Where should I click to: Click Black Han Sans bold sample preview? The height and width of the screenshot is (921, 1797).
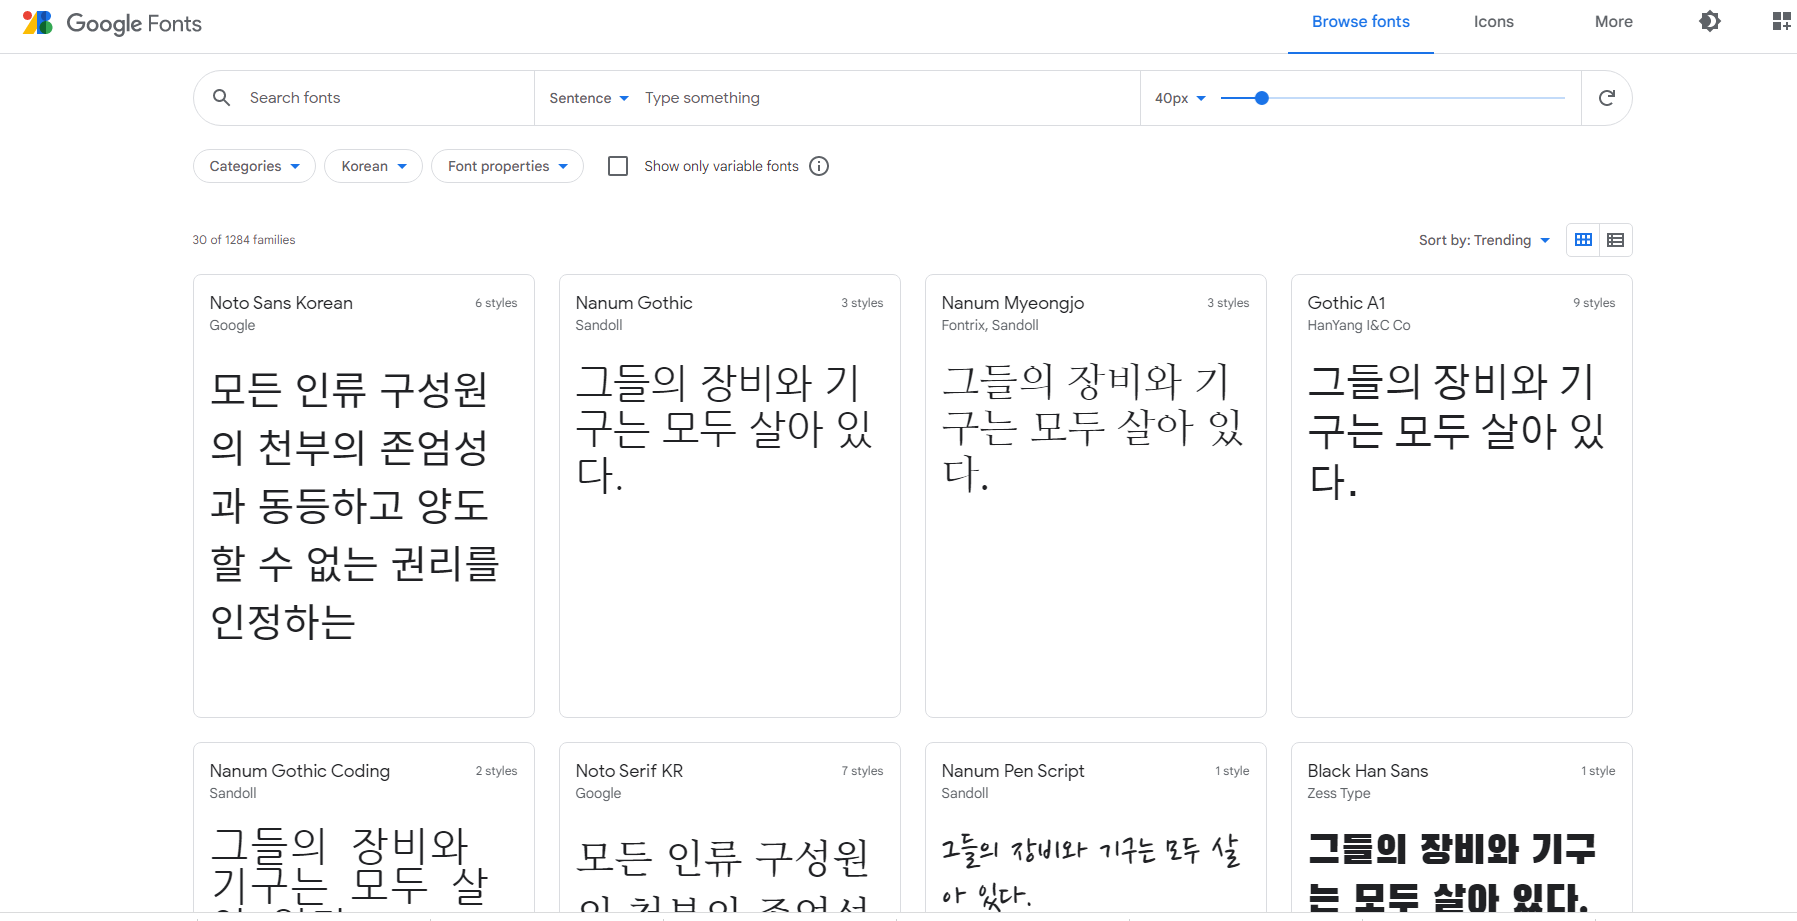pyautogui.click(x=1450, y=872)
